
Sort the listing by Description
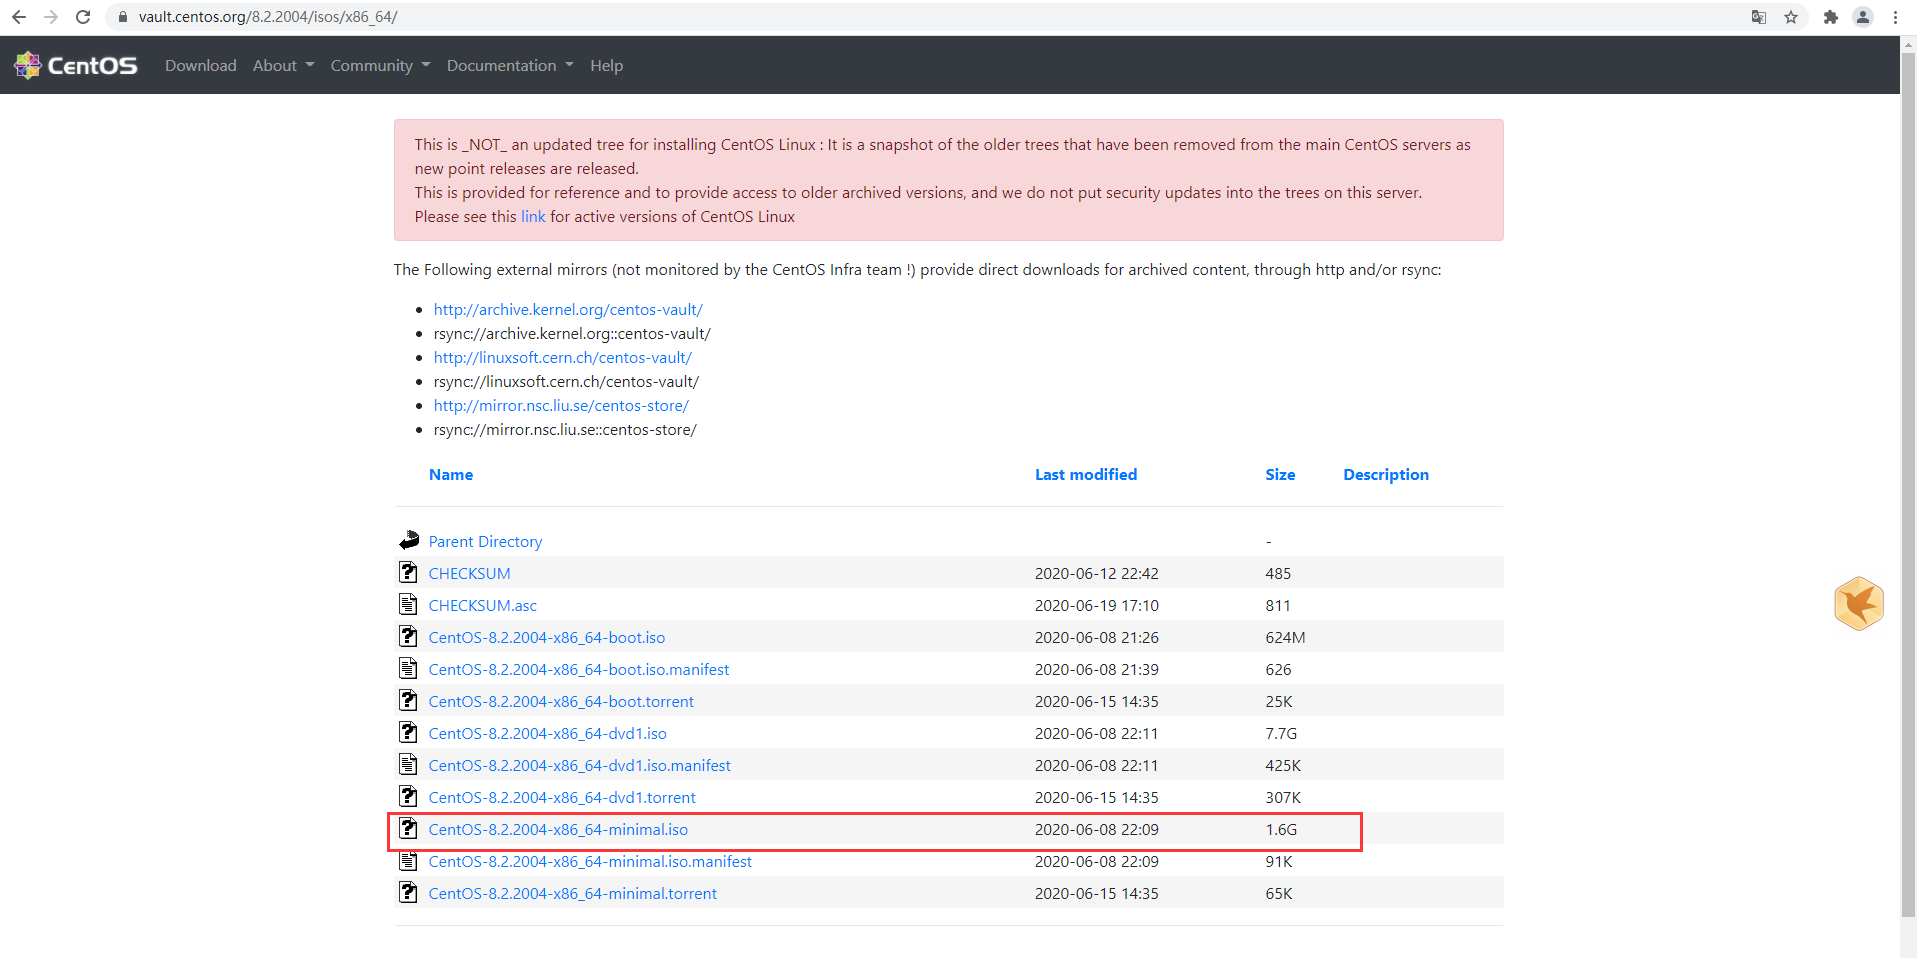[1386, 474]
